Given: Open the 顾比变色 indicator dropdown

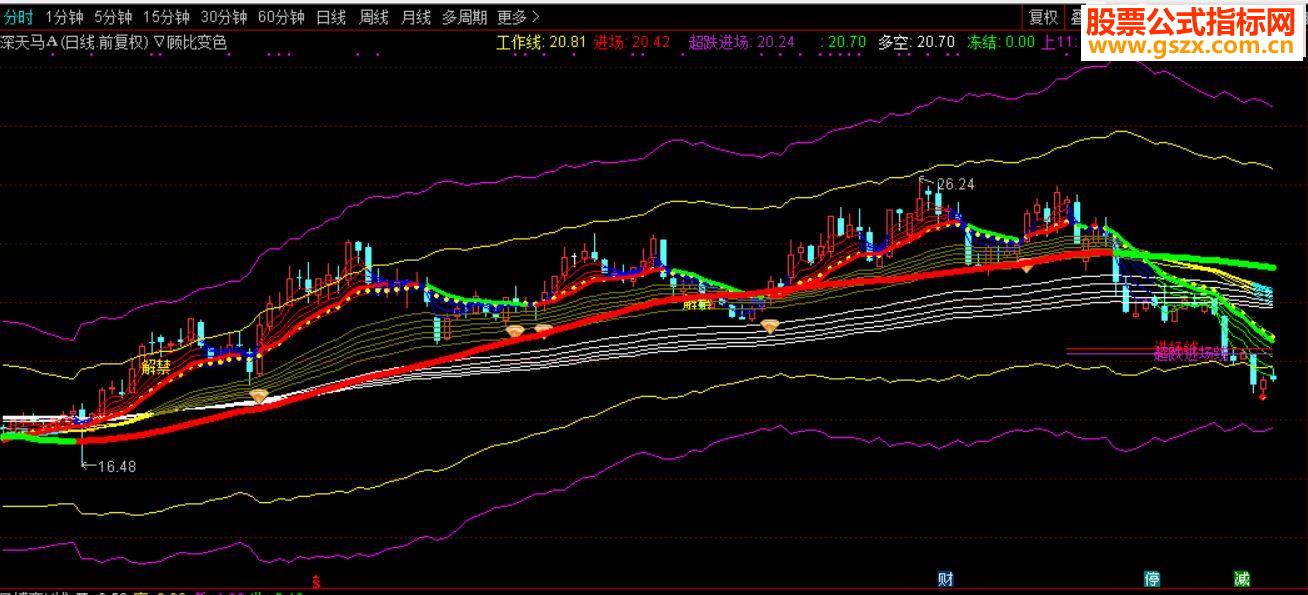Looking at the screenshot, I should [x=191, y=42].
